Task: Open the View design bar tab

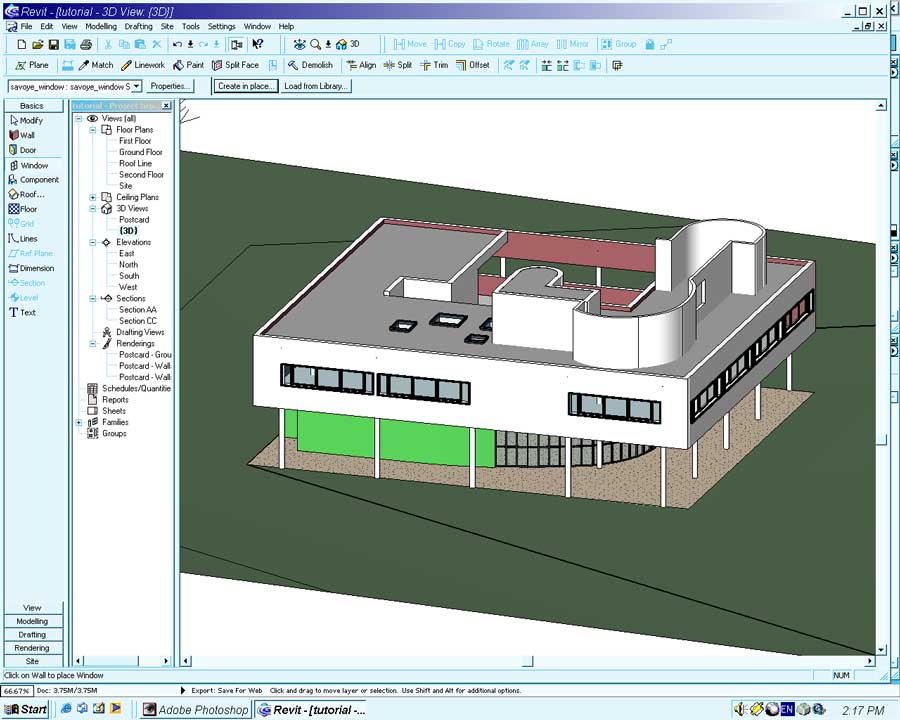Action: pyautogui.click(x=33, y=608)
